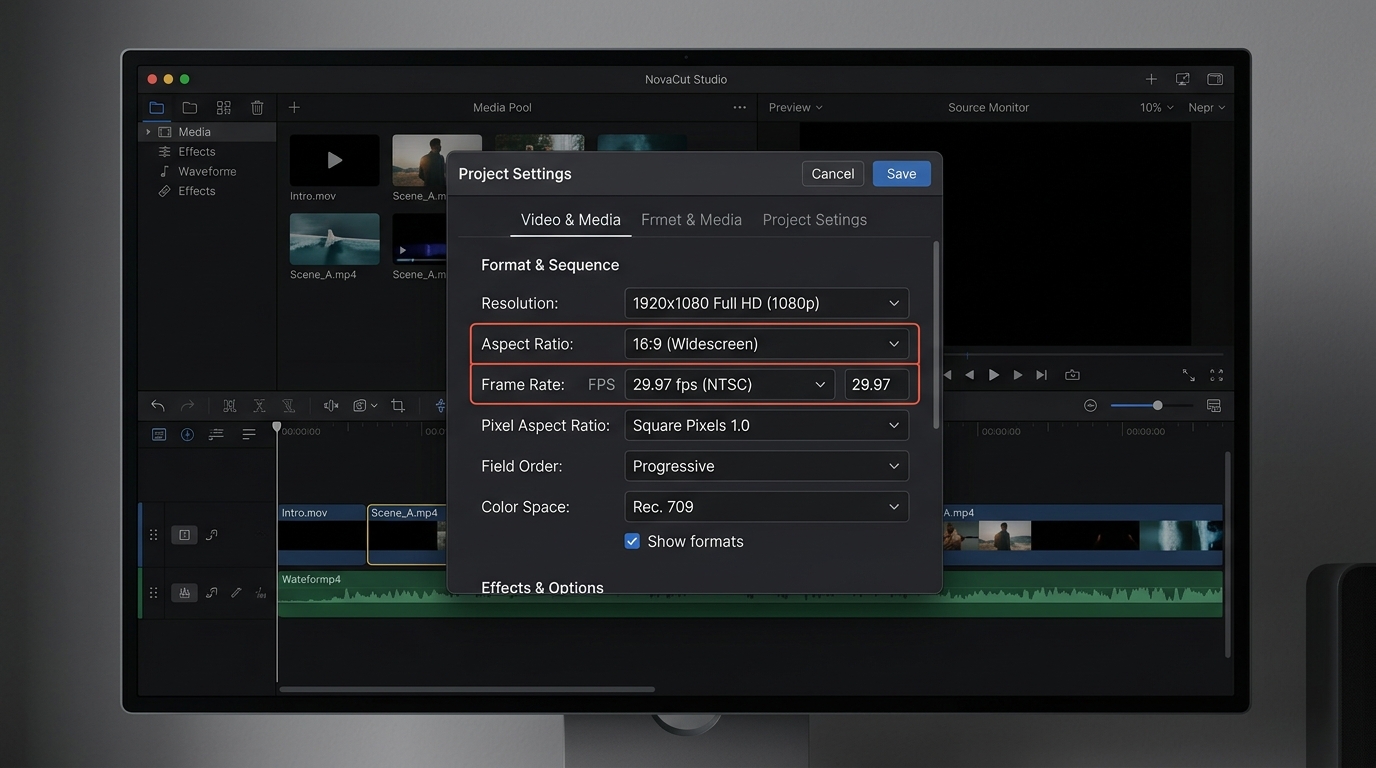
Task: Skip to end in preview transport
Action: 1042,375
